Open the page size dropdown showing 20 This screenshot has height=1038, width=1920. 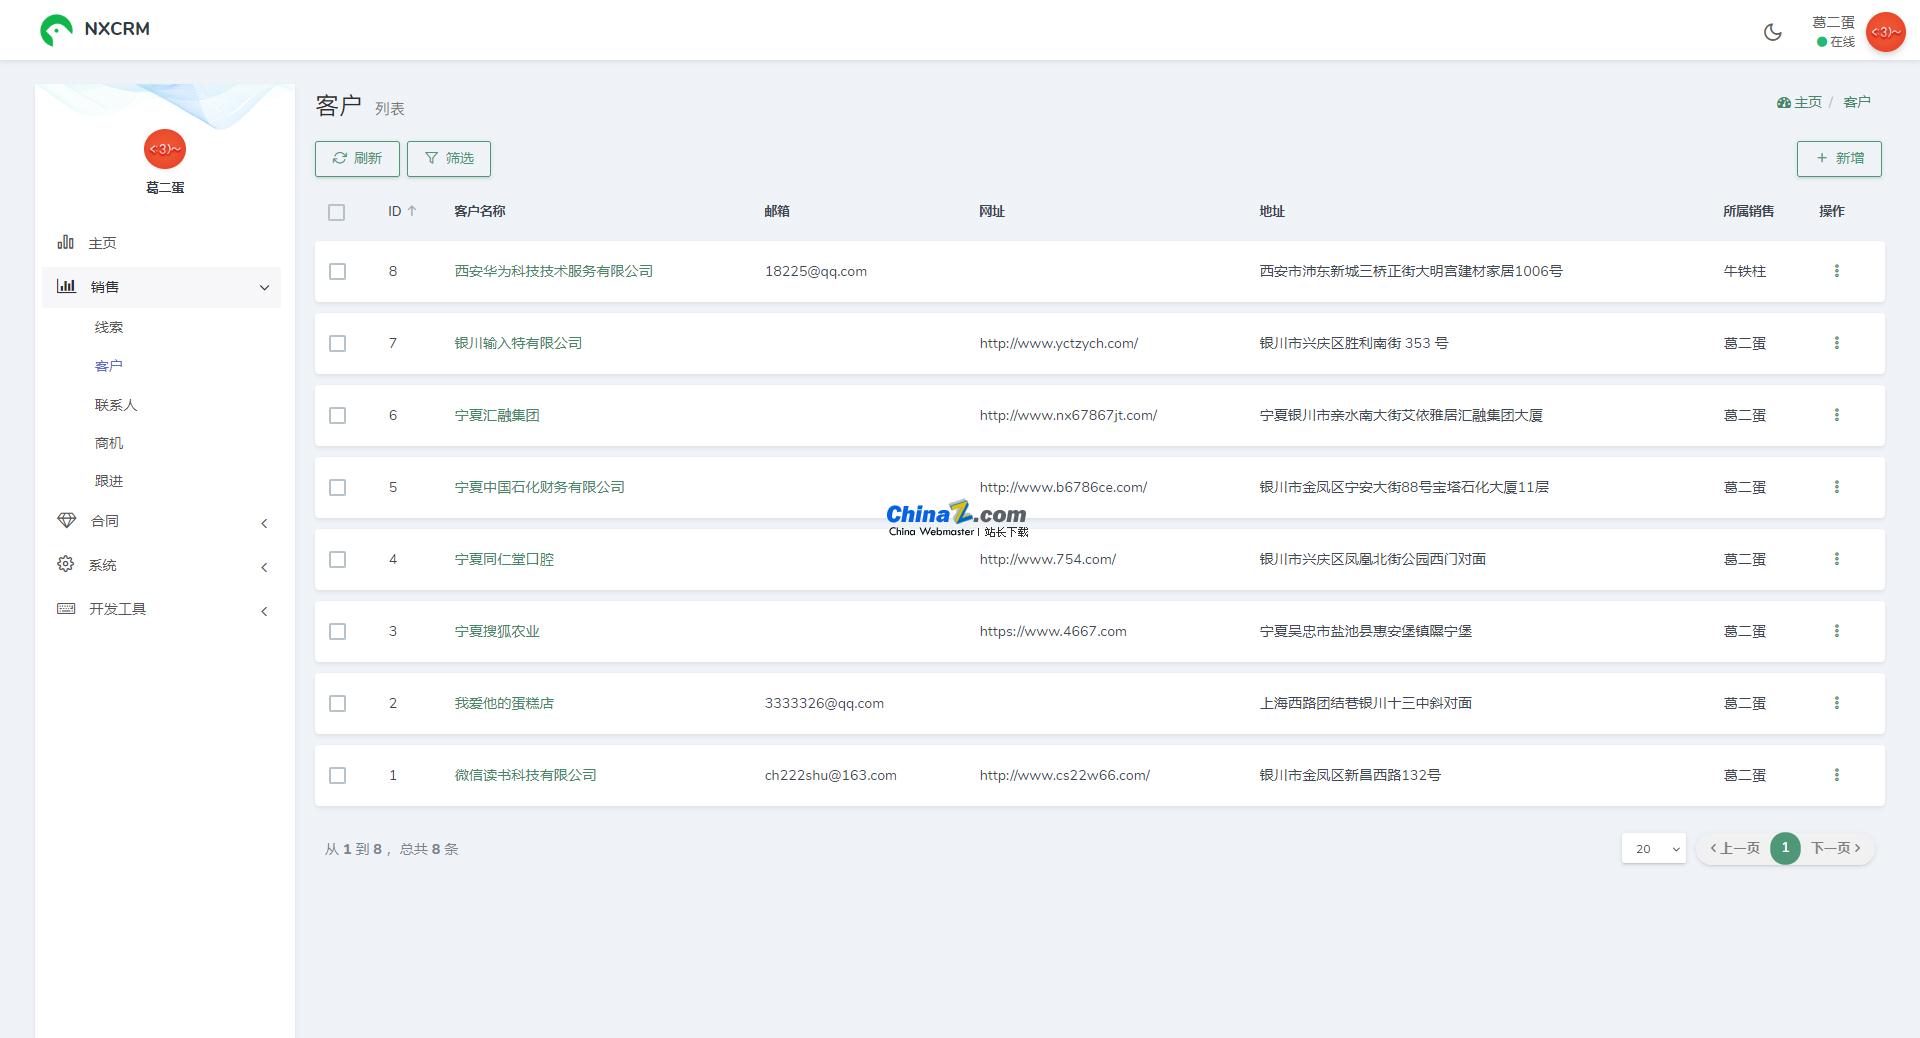(1653, 848)
